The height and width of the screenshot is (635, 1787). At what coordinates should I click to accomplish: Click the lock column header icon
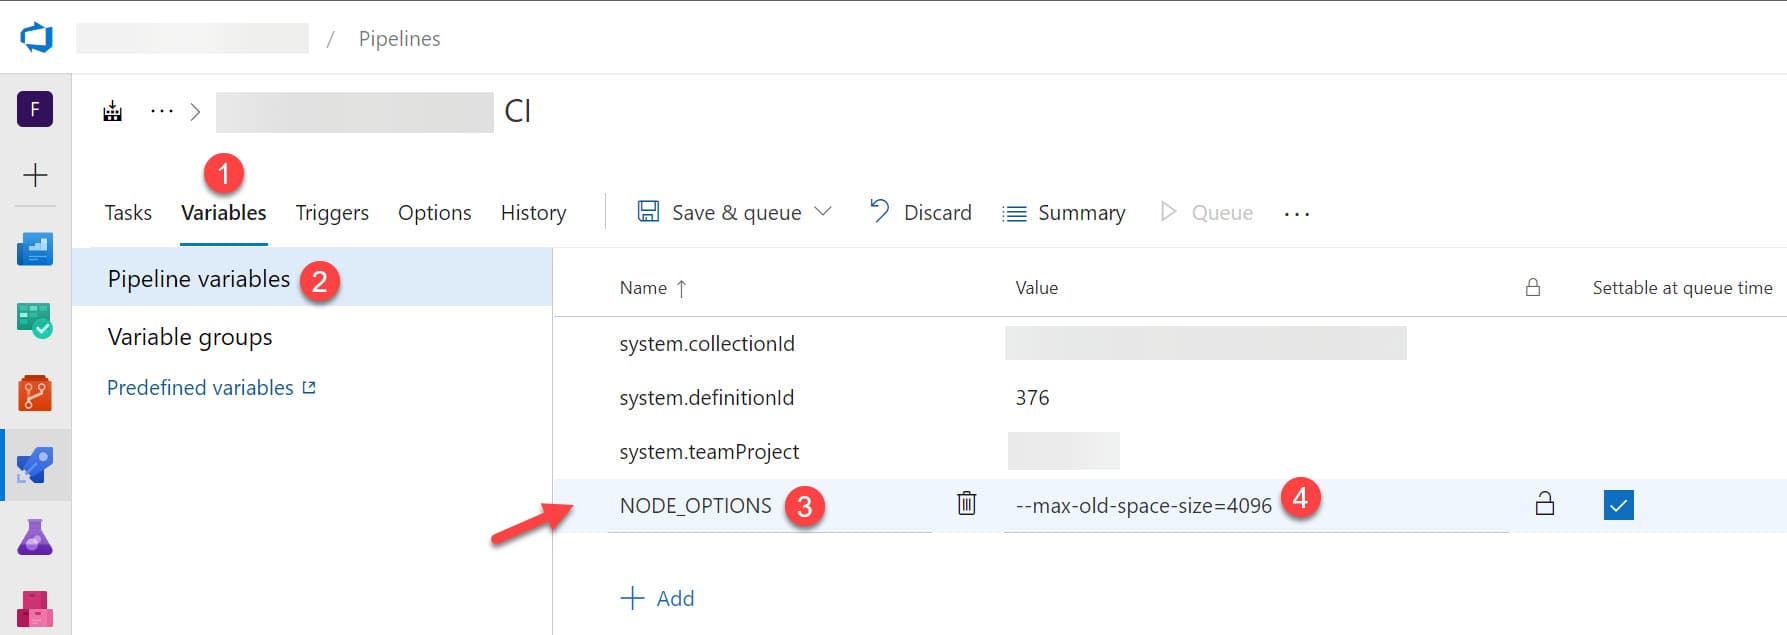click(1532, 288)
